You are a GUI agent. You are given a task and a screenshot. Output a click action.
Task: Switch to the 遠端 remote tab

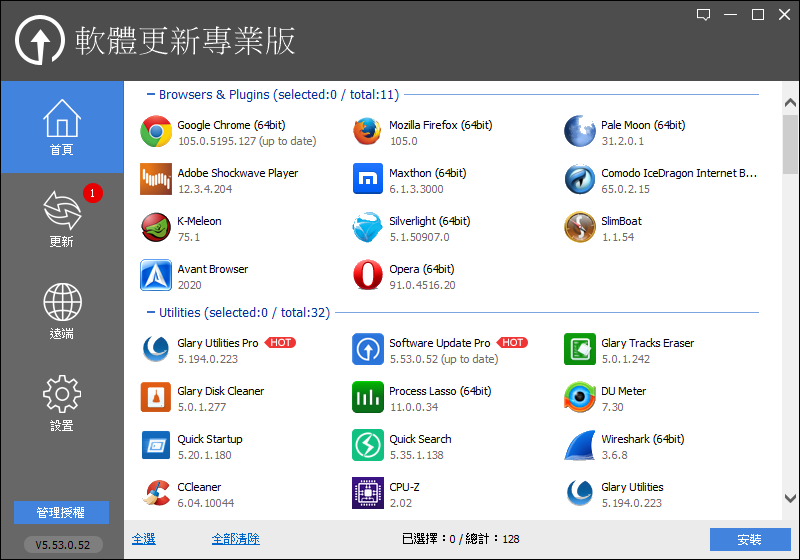coord(62,311)
